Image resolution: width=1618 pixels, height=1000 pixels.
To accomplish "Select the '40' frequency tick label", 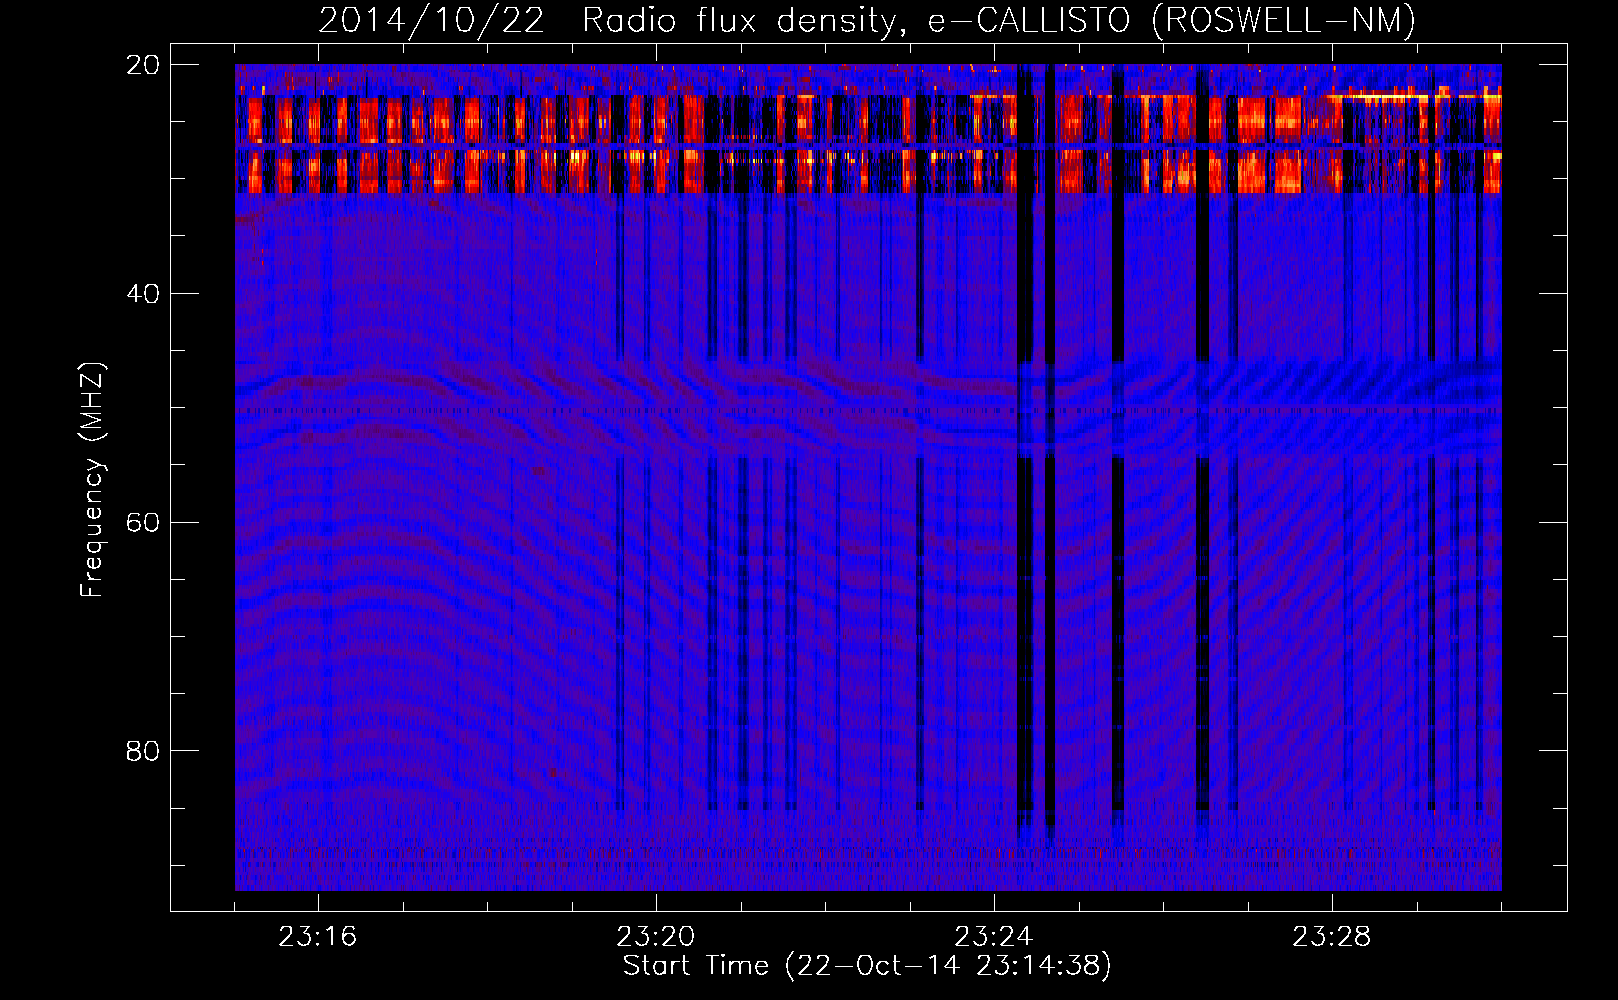I will pos(143,294).
